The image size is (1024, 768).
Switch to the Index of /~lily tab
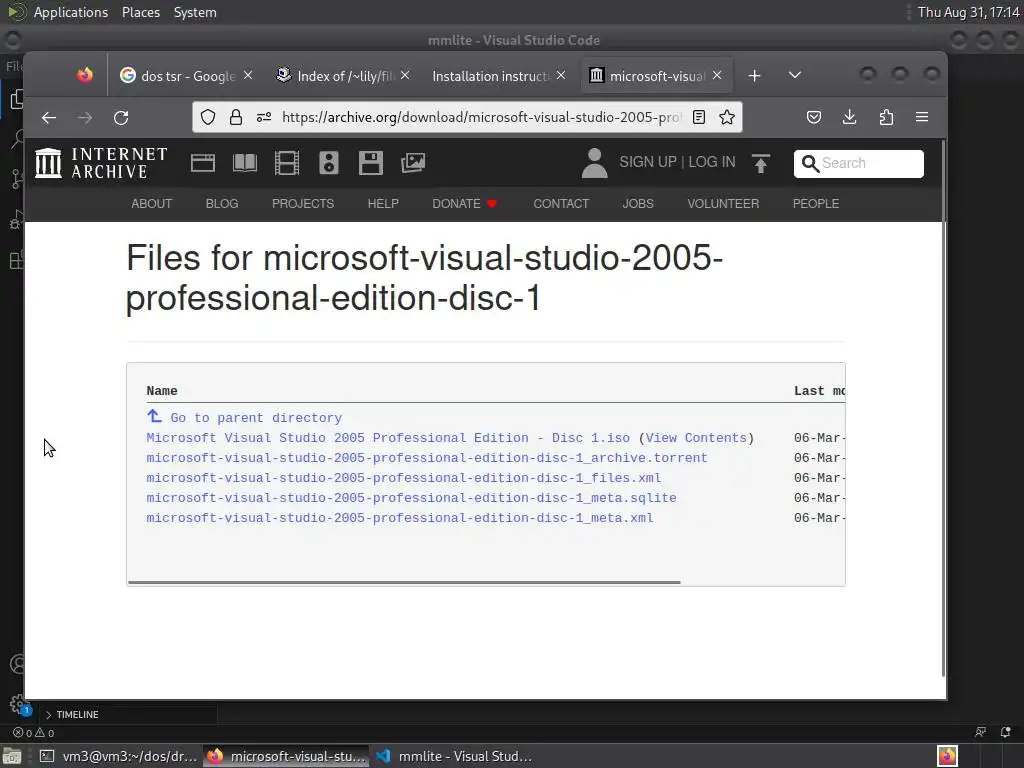click(344, 76)
